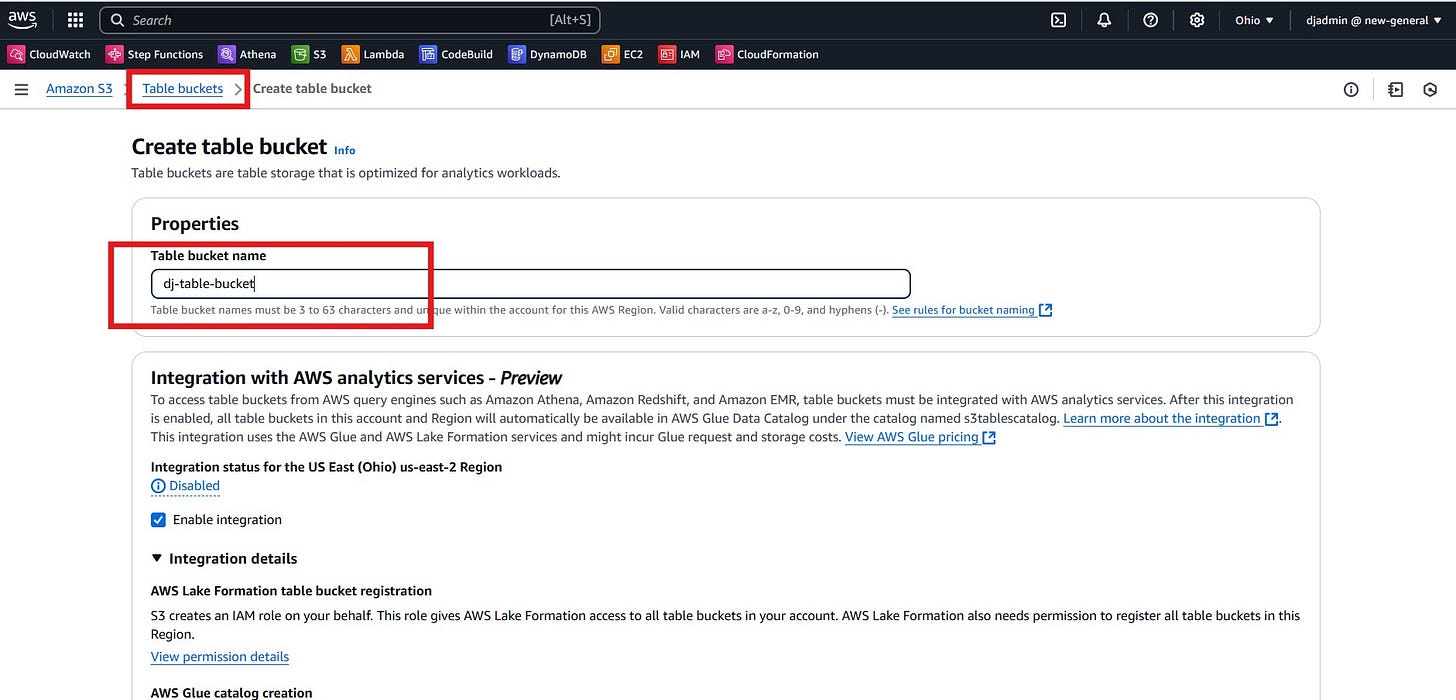Click the Disabled integration status
The width and height of the screenshot is (1456, 700).
click(186, 486)
